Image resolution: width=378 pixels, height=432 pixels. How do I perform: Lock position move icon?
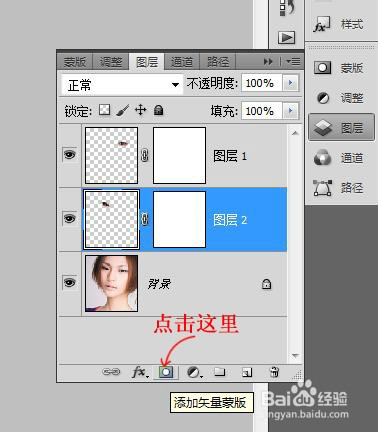141,110
